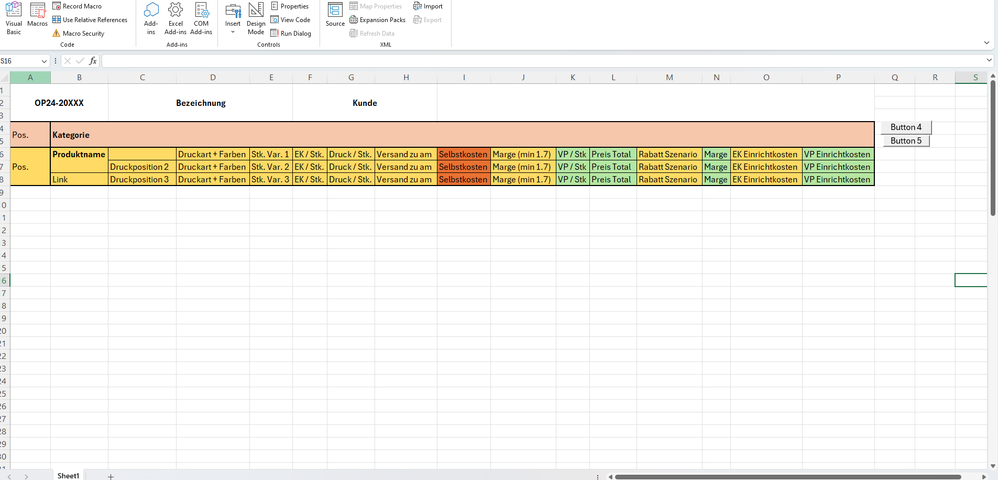
Task: Click XML Import
Action: pyautogui.click(x=428, y=6)
